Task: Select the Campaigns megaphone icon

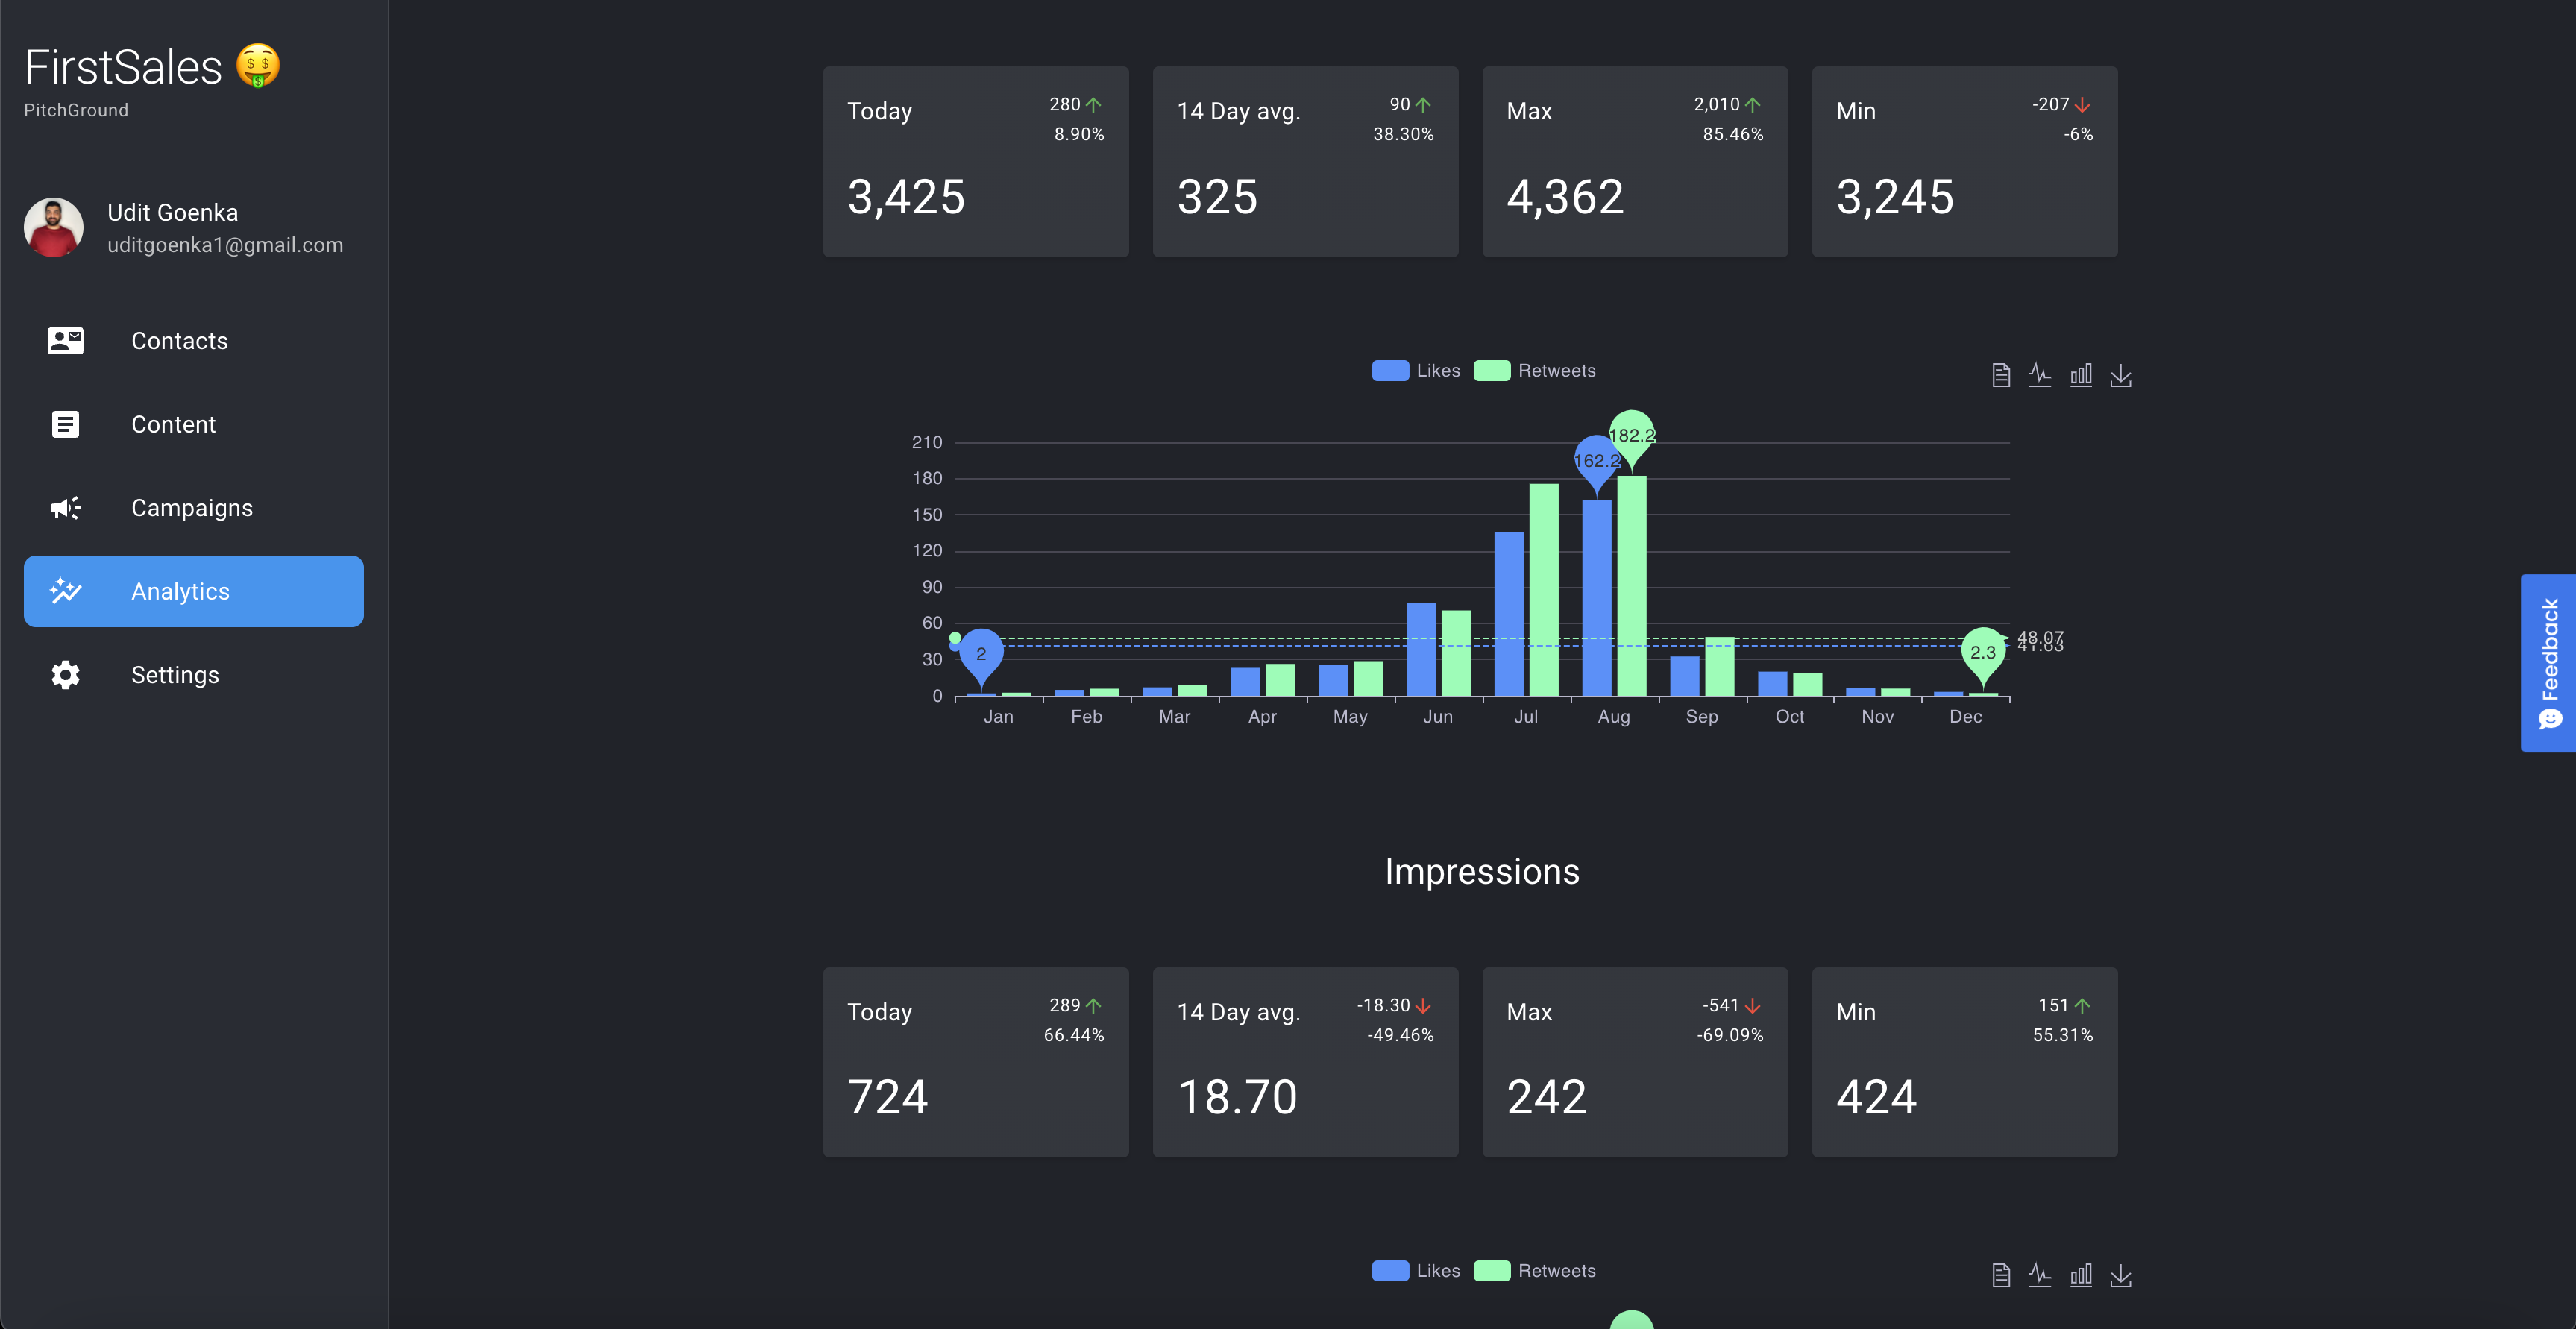Action: [64, 508]
